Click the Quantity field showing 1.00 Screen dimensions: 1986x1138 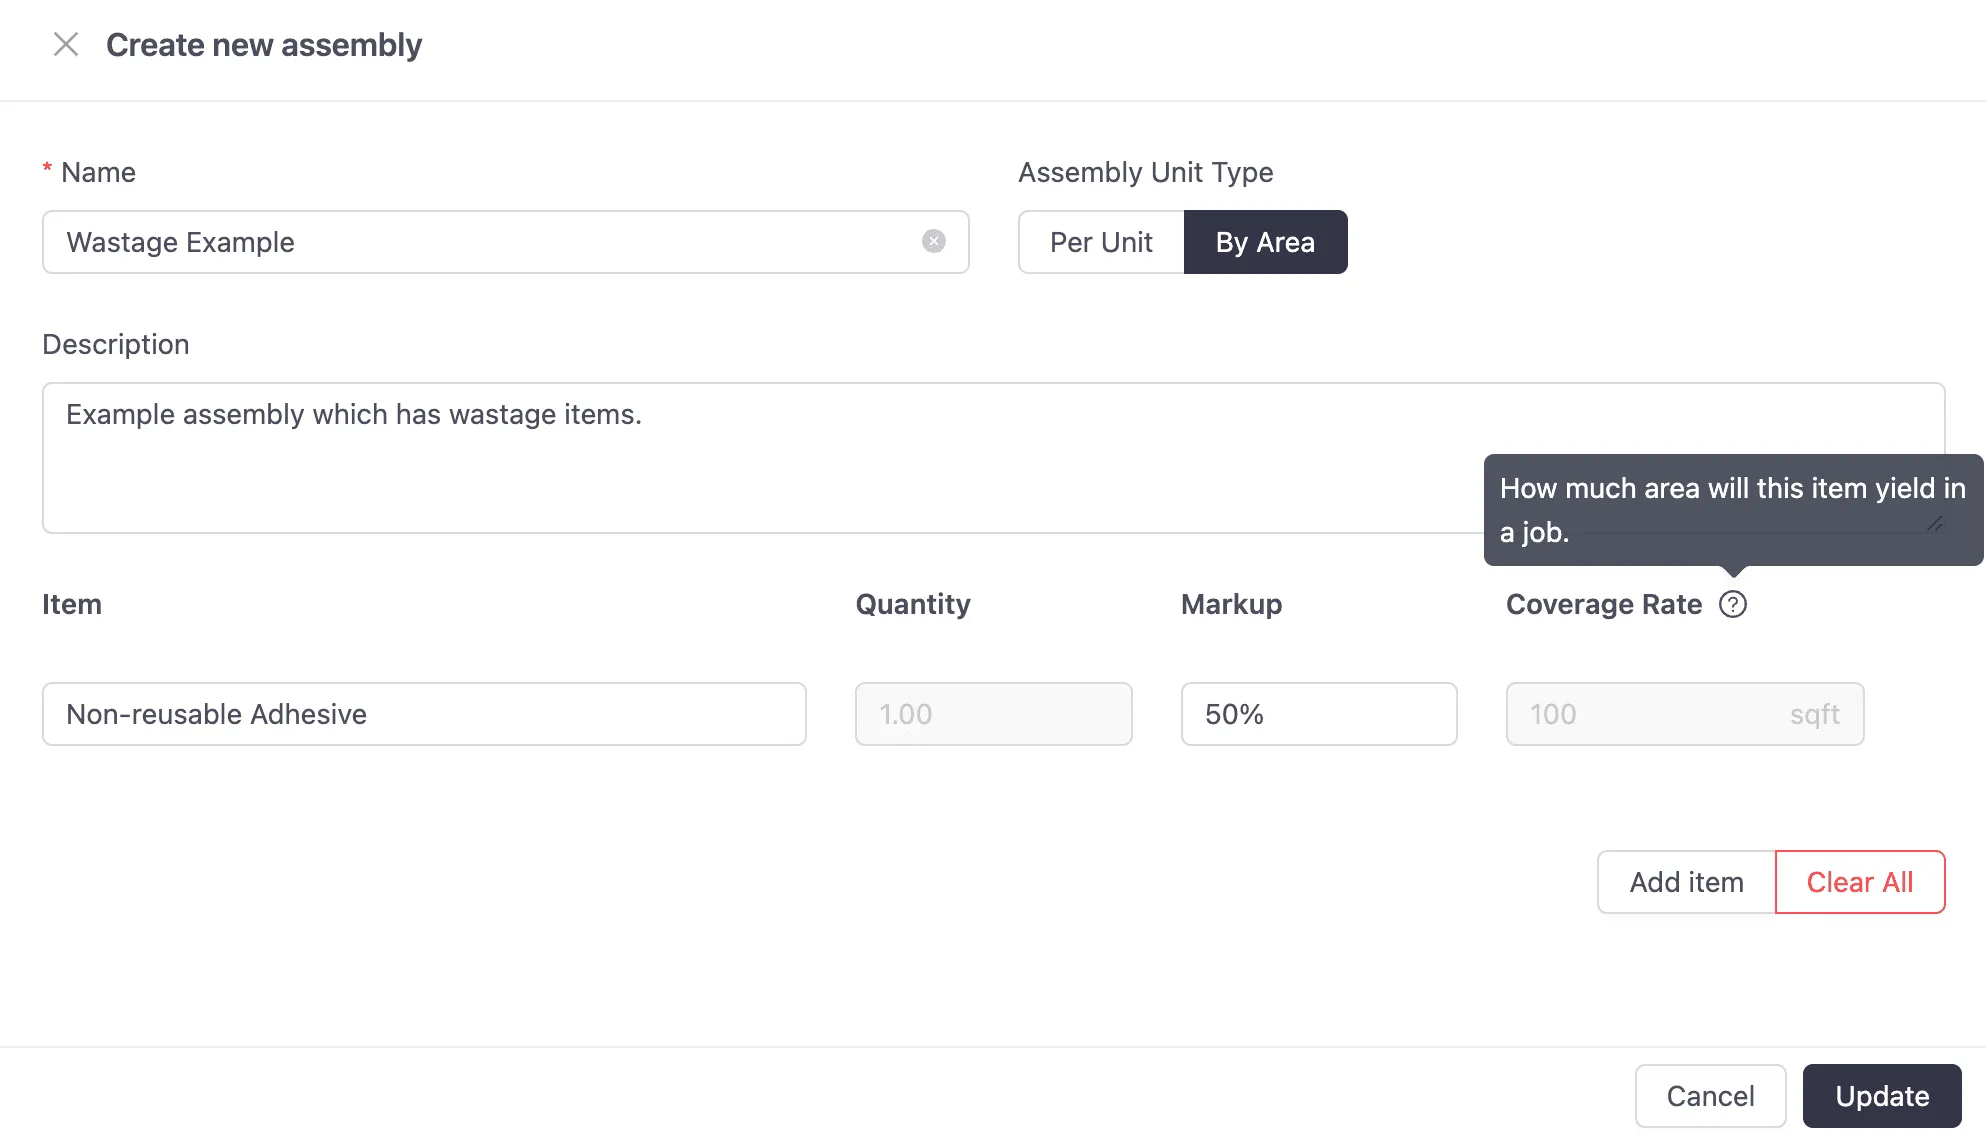(993, 714)
